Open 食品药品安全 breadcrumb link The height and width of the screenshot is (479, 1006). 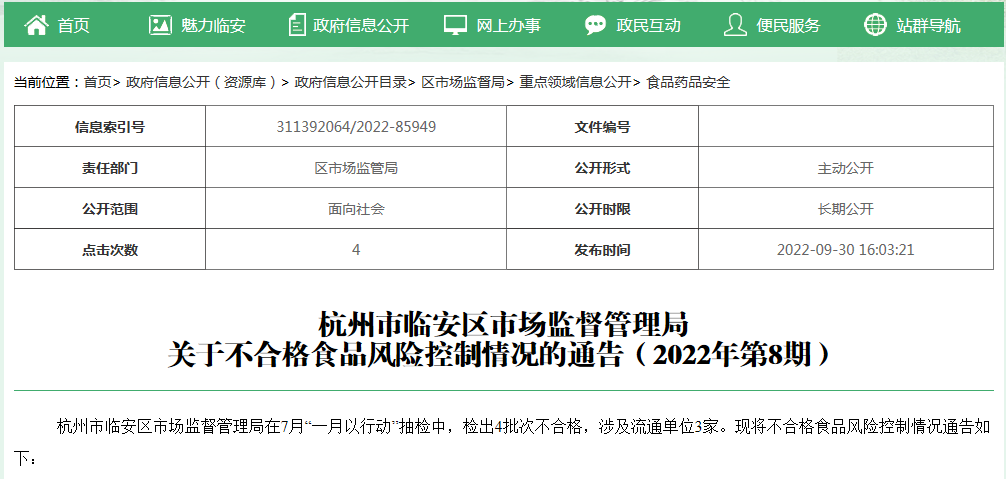click(x=688, y=82)
